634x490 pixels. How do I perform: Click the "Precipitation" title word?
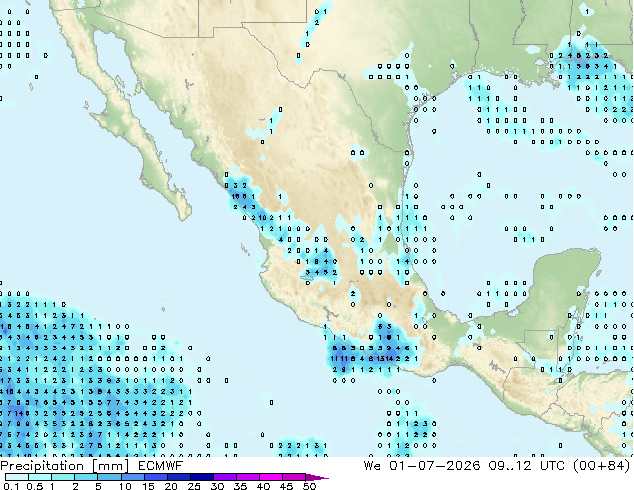click(x=42, y=466)
